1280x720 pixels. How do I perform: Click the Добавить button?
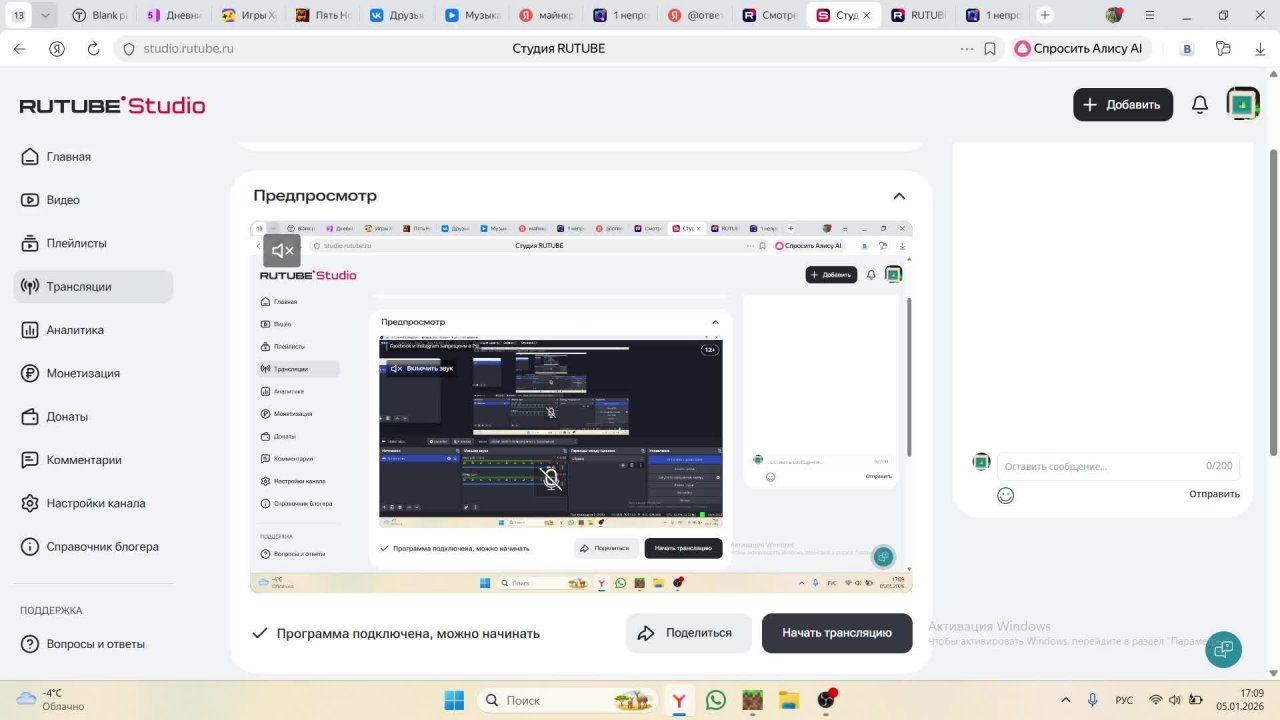click(1123, 105)
